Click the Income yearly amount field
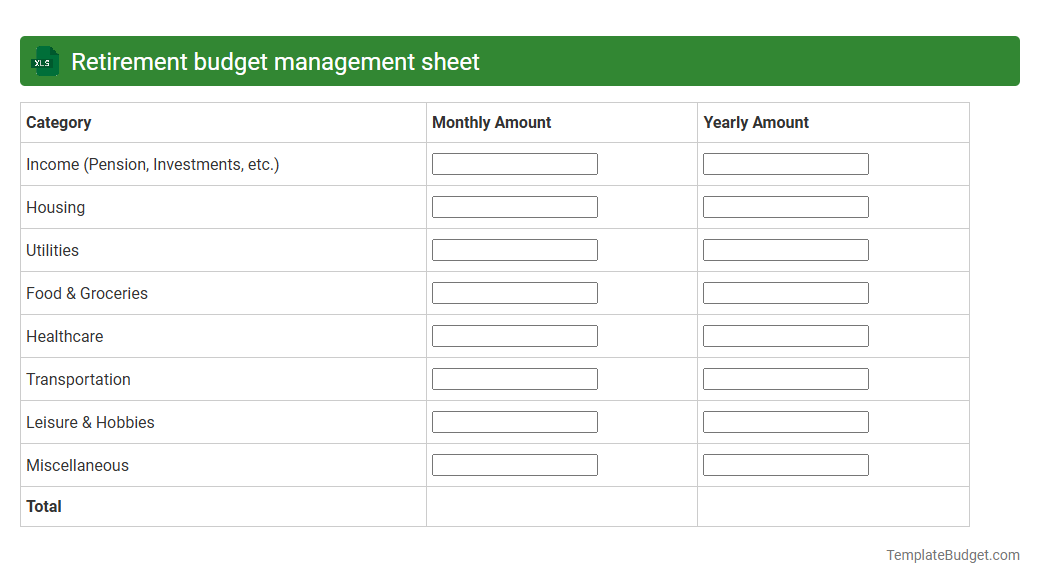The image size is (1040, 584). (786, 163)
